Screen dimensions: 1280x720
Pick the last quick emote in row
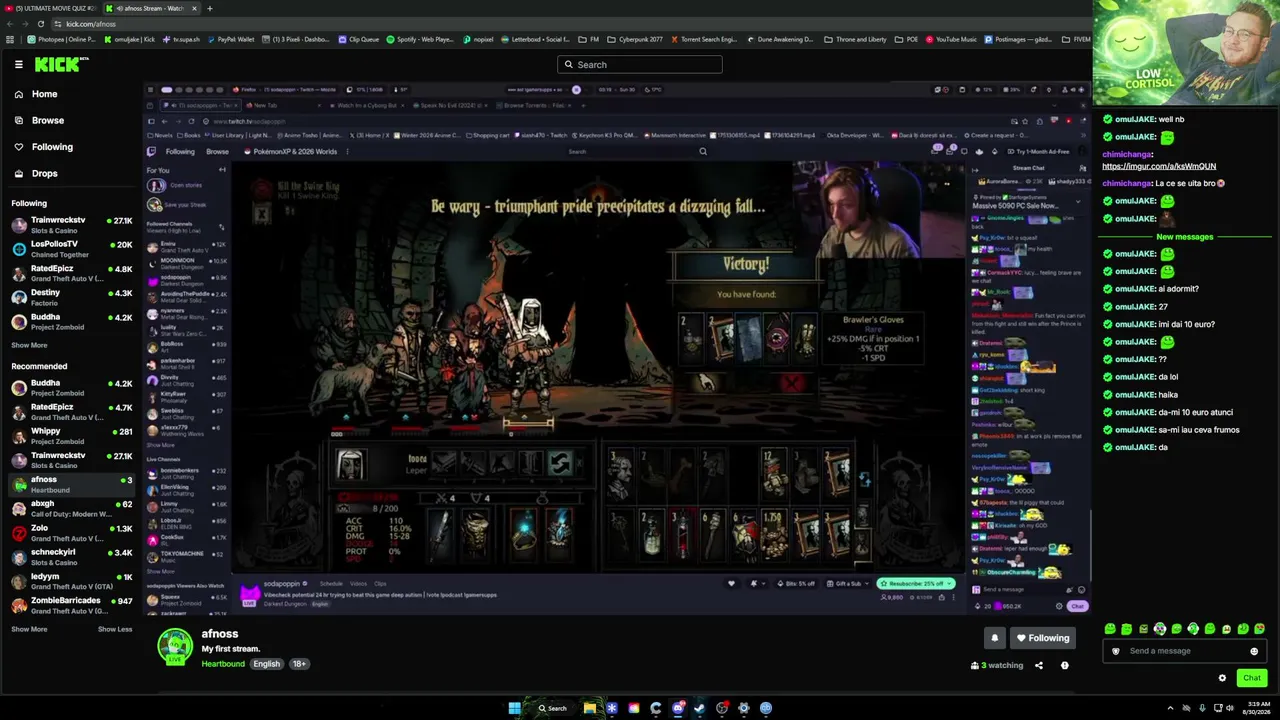(x=1259, y=629)
